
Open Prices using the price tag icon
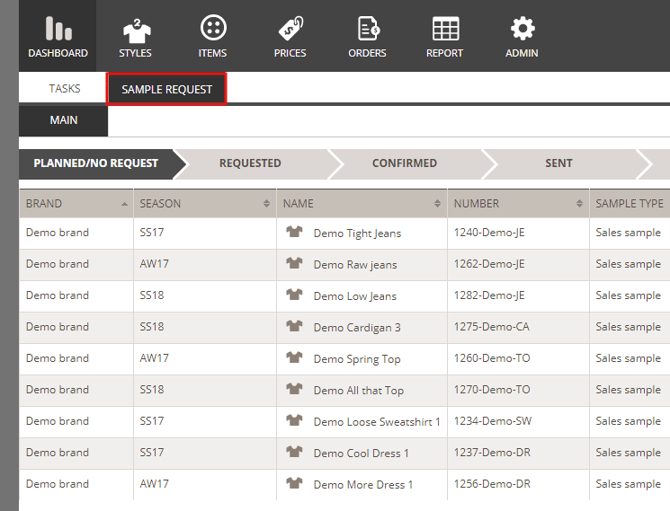tap(290, 29)
